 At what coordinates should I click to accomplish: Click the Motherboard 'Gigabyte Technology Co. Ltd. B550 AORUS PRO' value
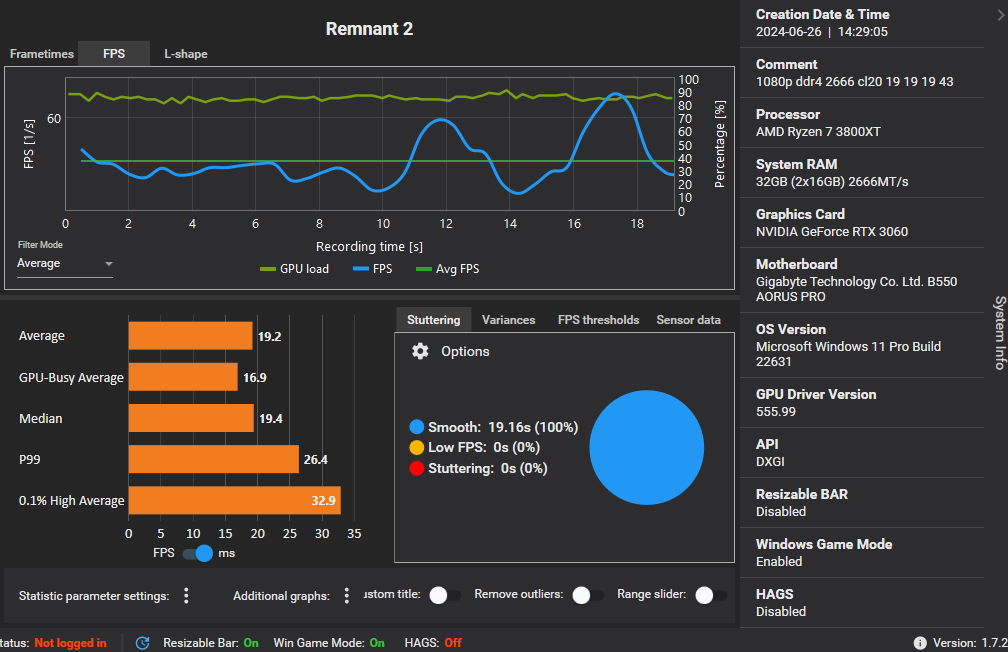[856, 289]
